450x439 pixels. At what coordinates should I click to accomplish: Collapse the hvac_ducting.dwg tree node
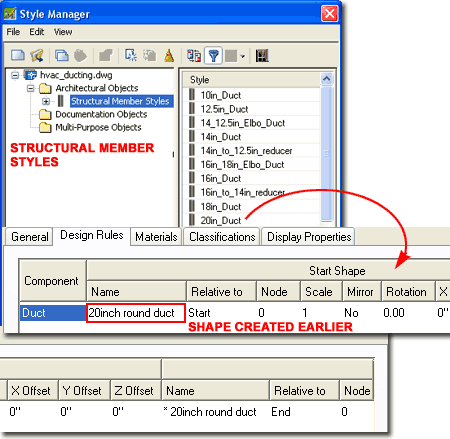click(15, 75)
